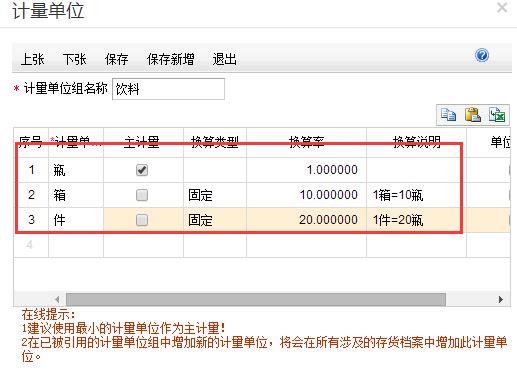Click the empty unit cell in row 4
The width and height of the screenshot is (517, 373).
coord(76,245)
